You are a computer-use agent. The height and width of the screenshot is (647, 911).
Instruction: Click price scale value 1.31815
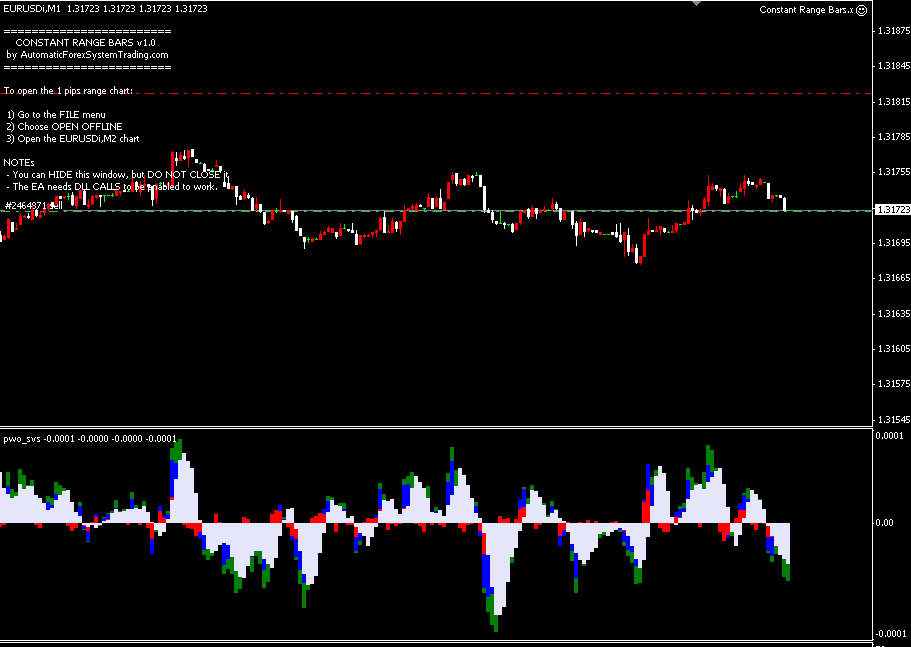pyautogui.click(x=894, y=102)
